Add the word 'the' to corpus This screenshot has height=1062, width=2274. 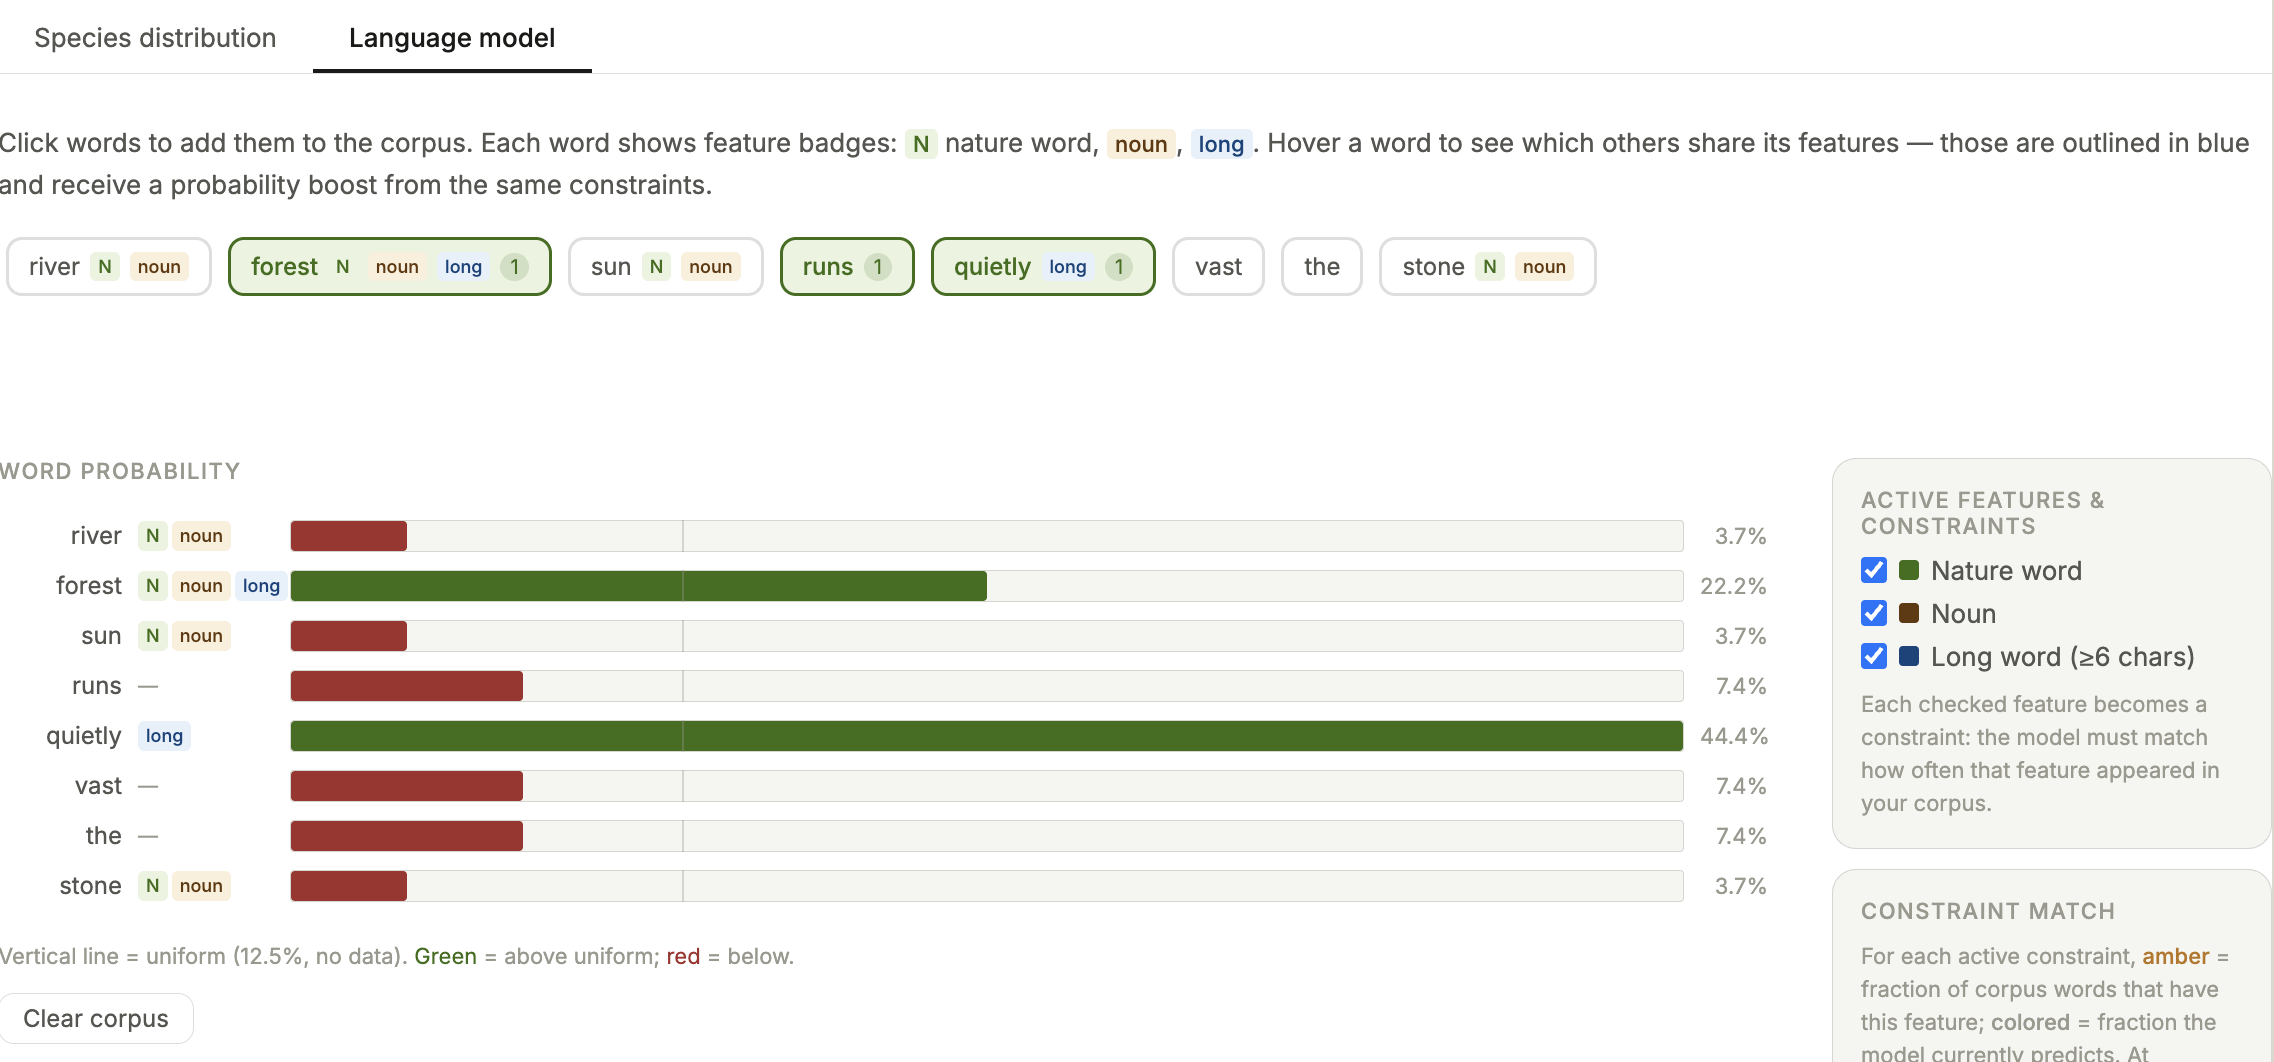(1320, 267)
